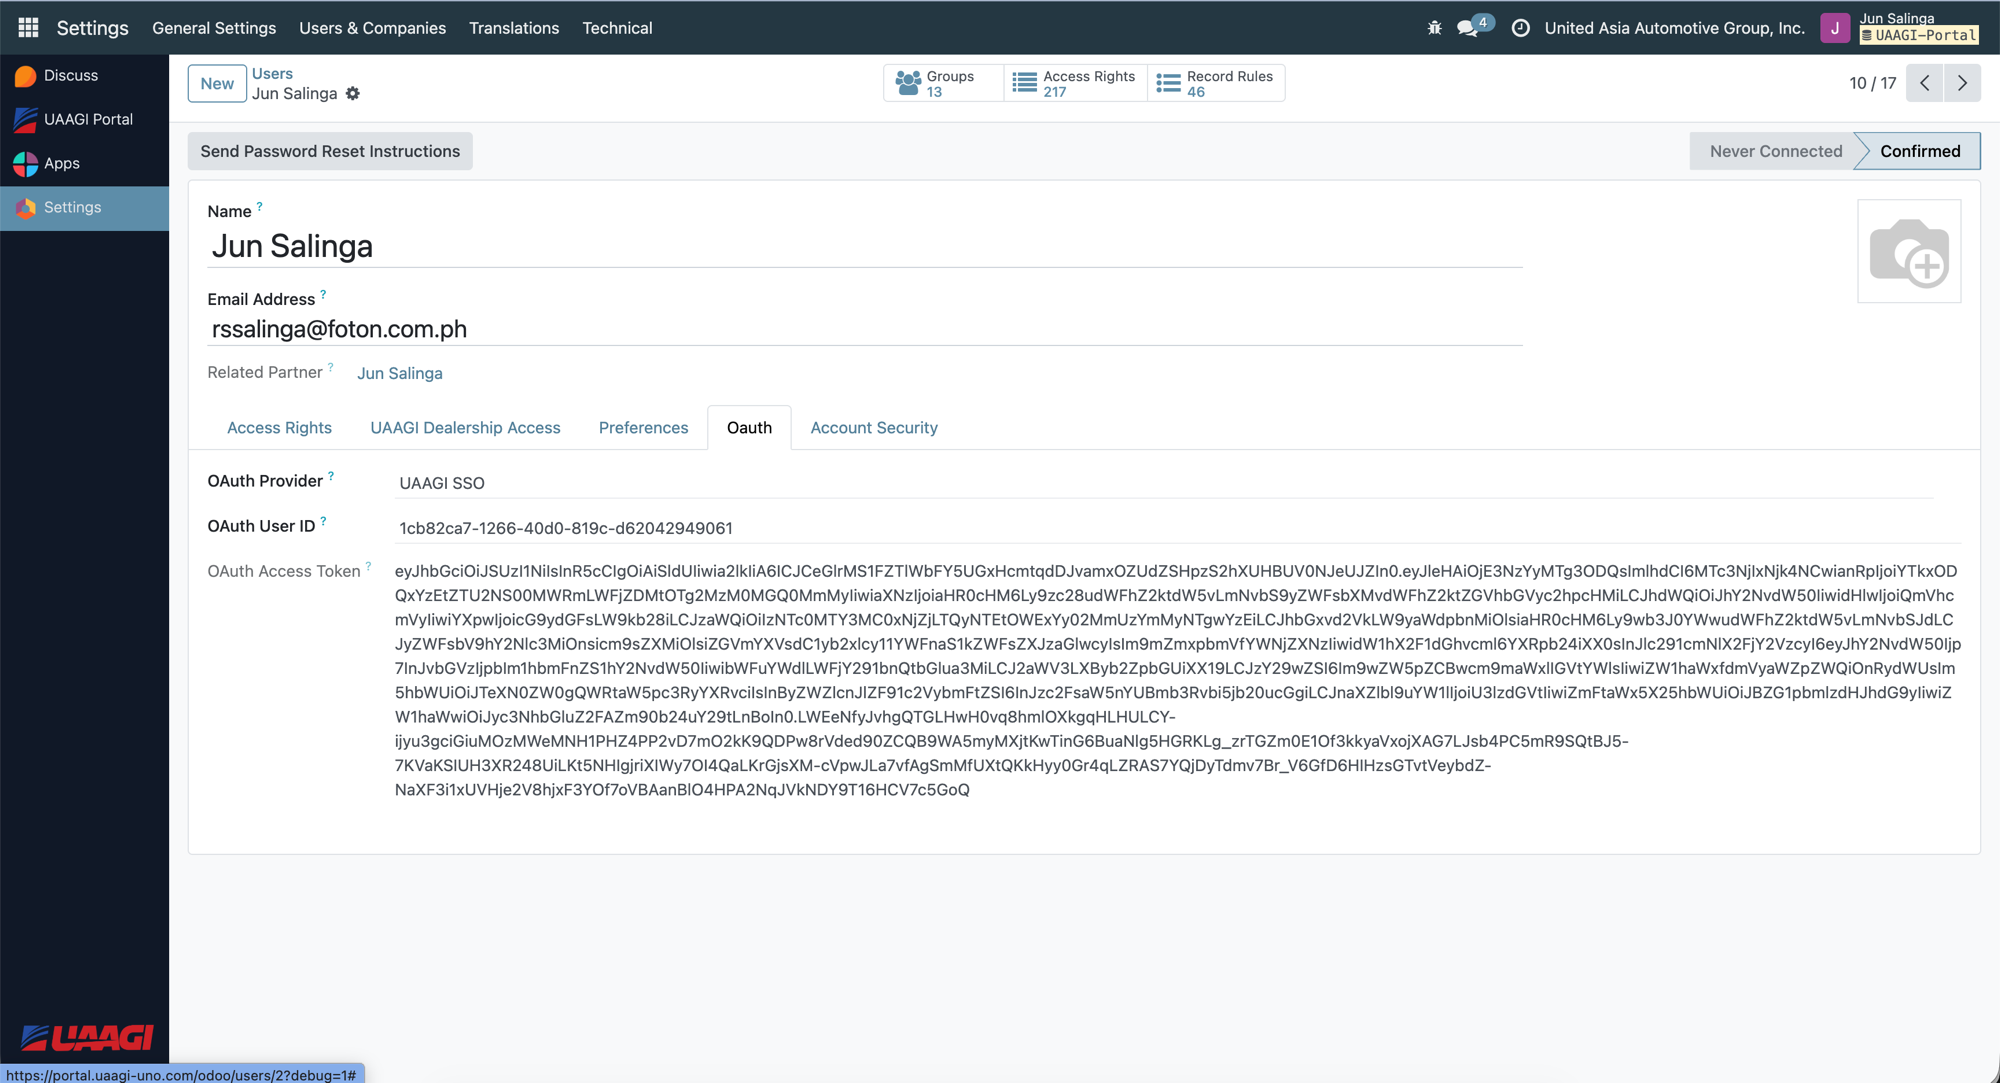Open the Jun Salinga user account menu

pos(1895,27)
